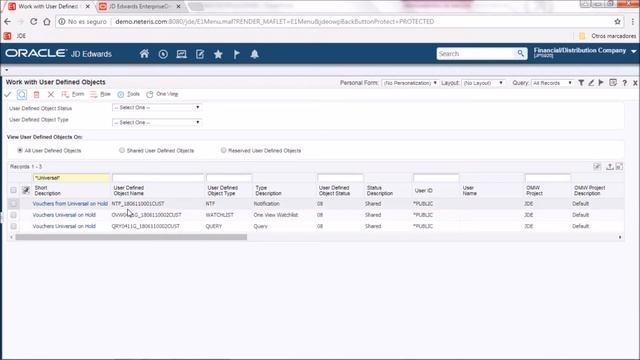
Task: Click the customize grid icon above the table
Action: pos(597,167)
